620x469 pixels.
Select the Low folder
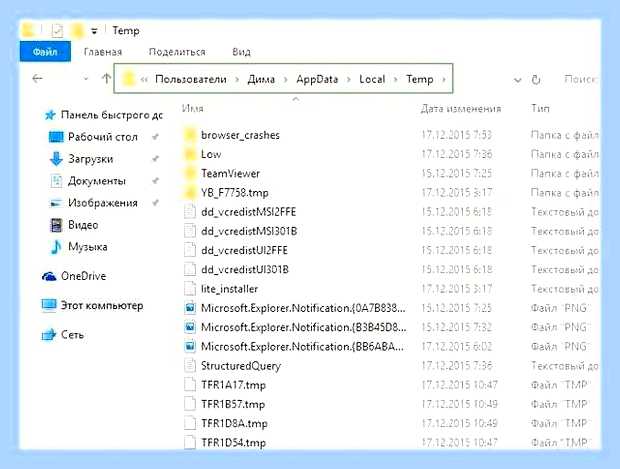[211, 154]
